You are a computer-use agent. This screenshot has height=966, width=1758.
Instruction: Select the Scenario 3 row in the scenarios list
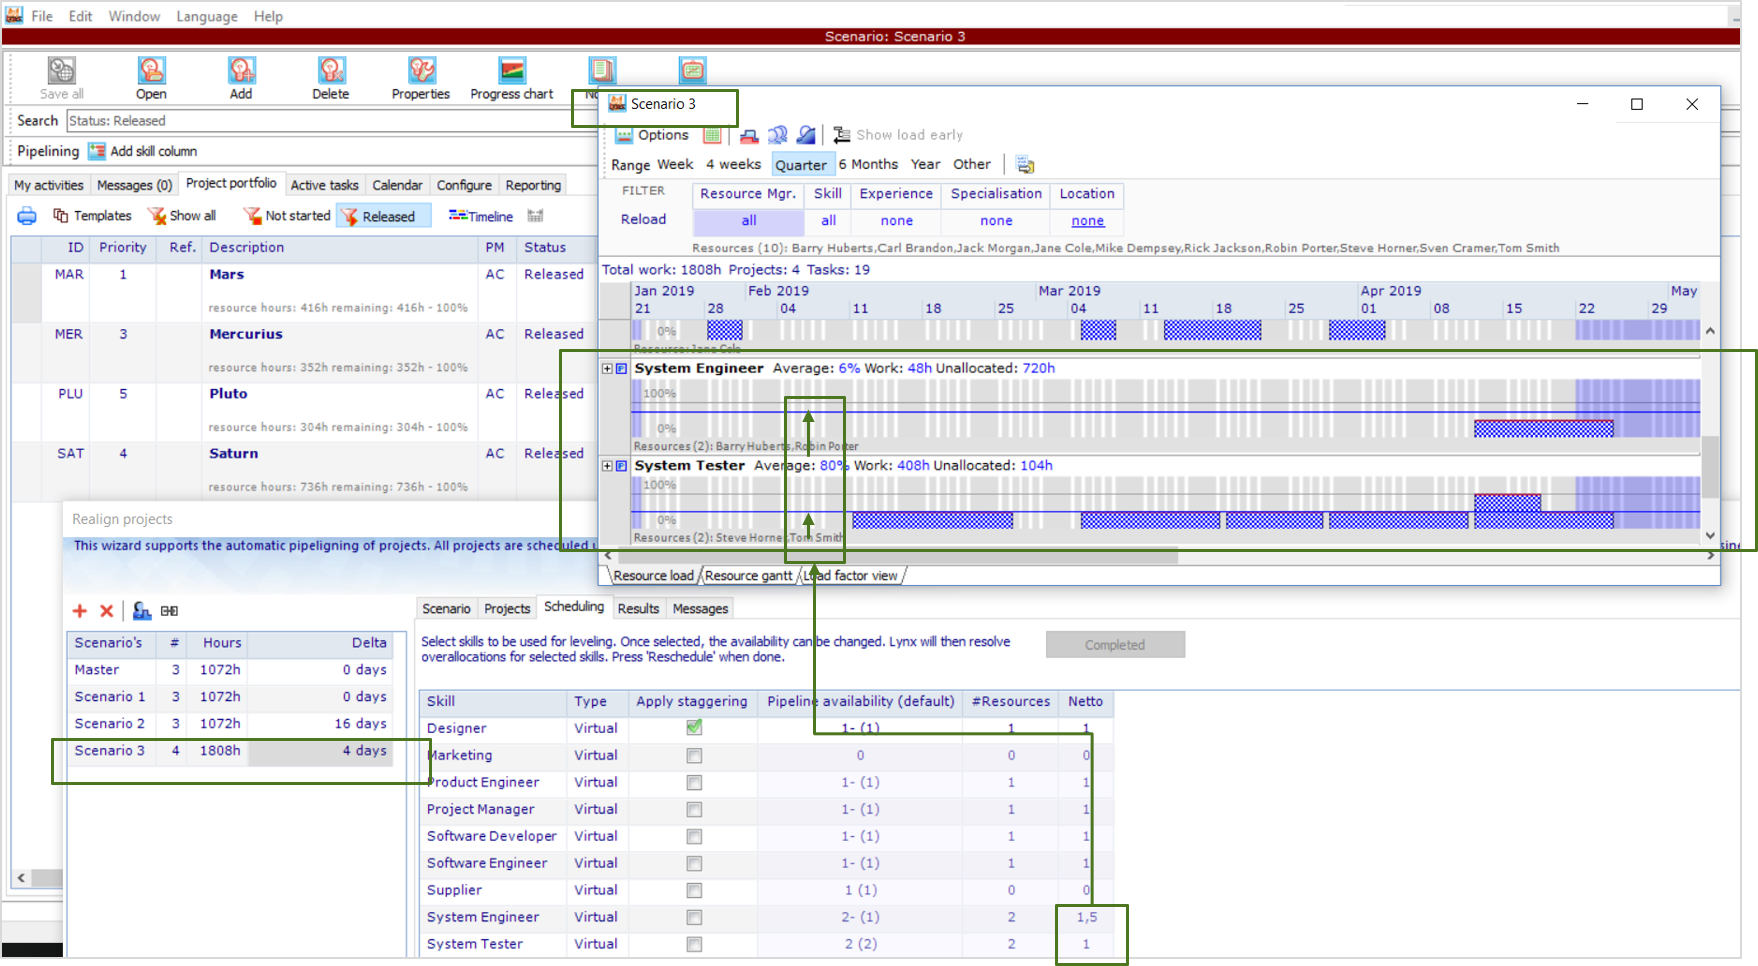coord(231,751)
